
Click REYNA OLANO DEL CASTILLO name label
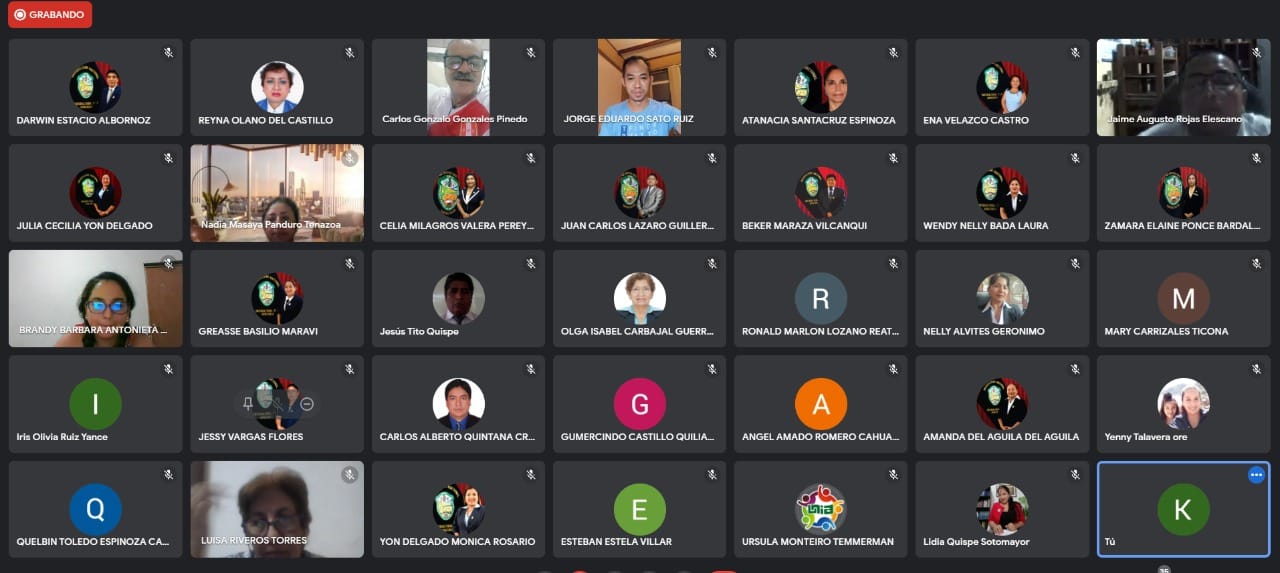(x=266, y=120)
